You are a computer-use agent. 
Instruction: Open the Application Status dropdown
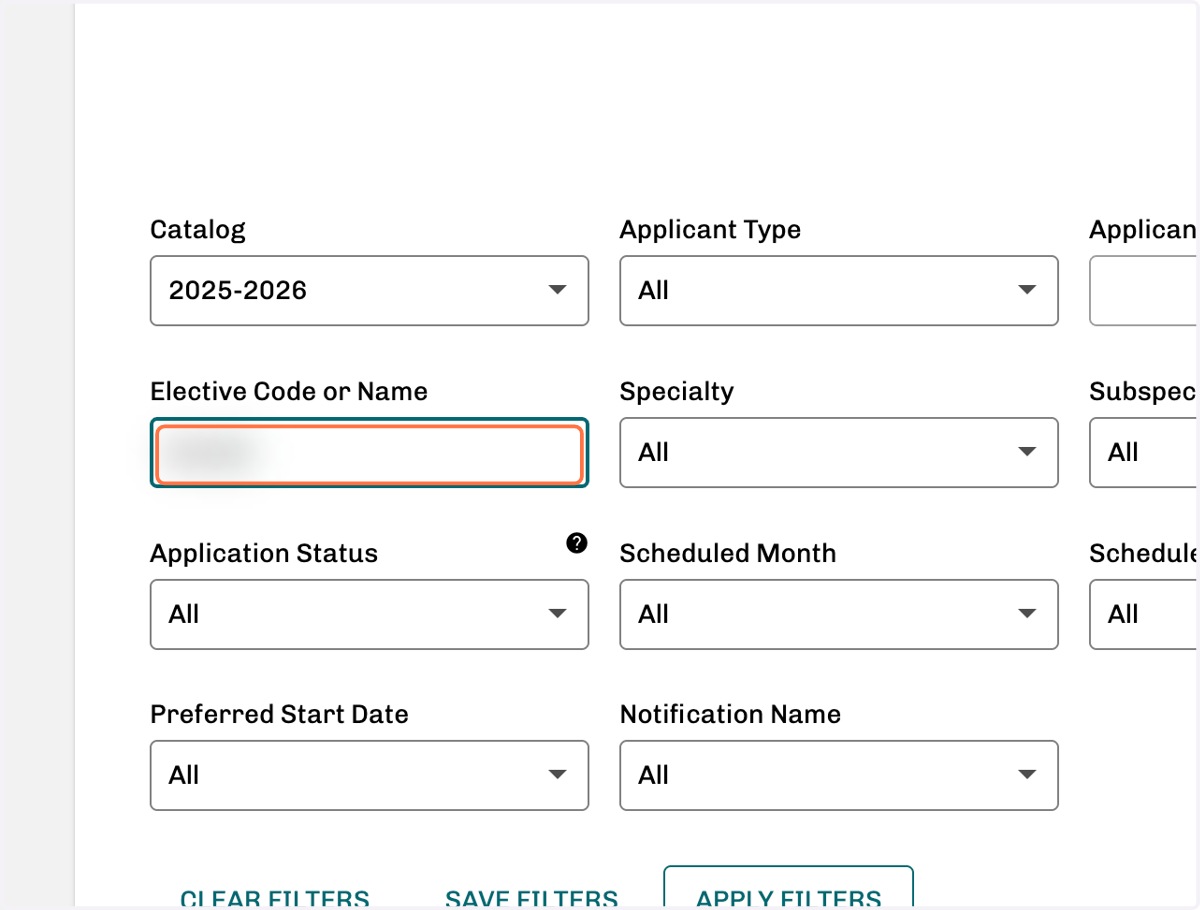(369, 614)
